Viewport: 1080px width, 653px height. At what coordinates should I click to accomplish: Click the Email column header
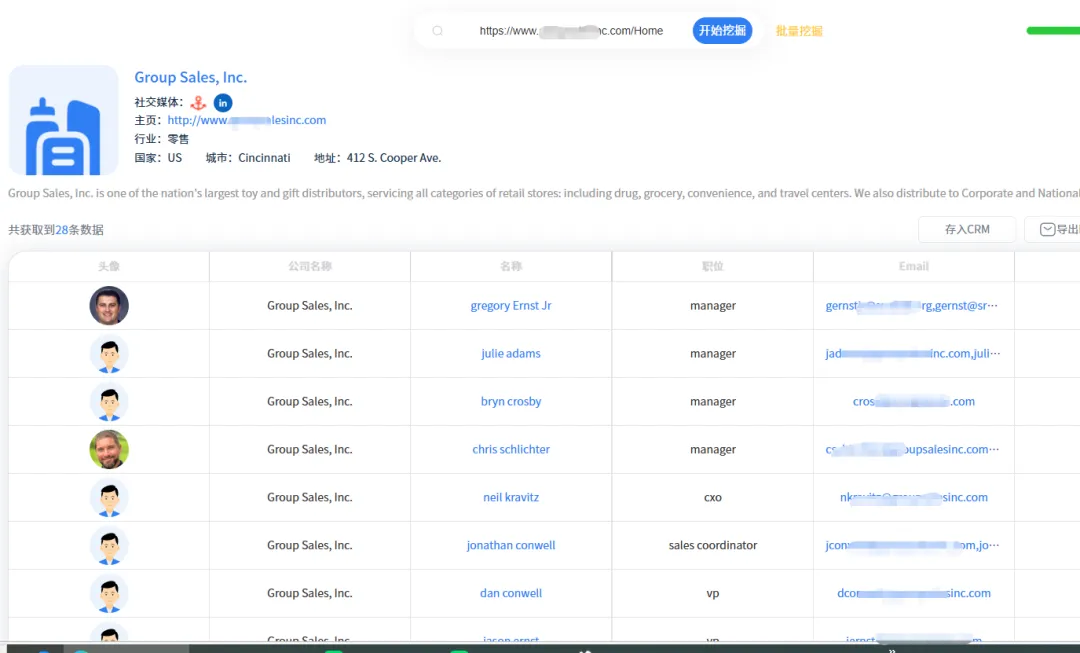(x=914, y=267)
